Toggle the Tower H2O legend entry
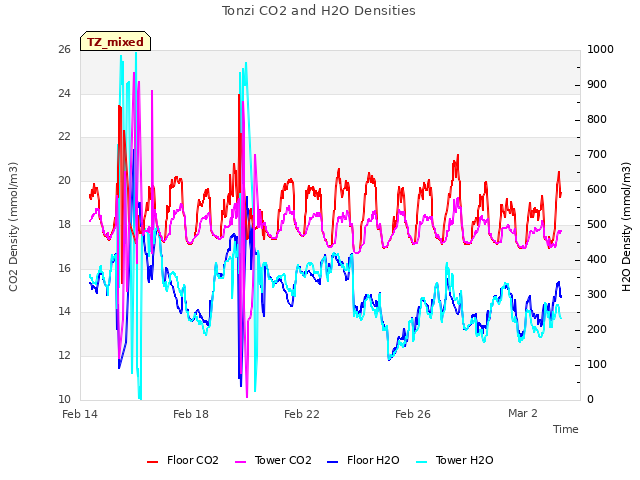This screenshot has width=640, height=480. [x=455, y=460]
